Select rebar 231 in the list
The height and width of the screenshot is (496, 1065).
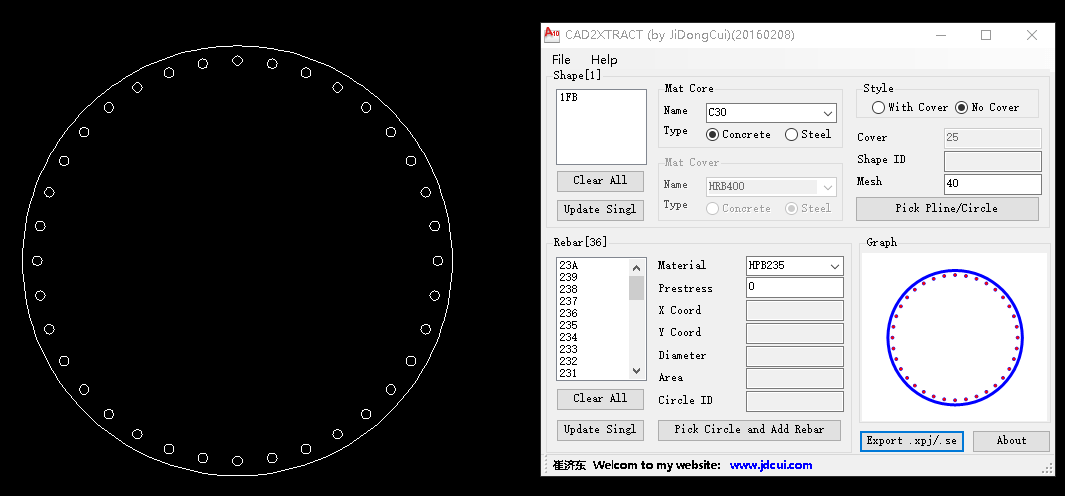tap(568, 373)
